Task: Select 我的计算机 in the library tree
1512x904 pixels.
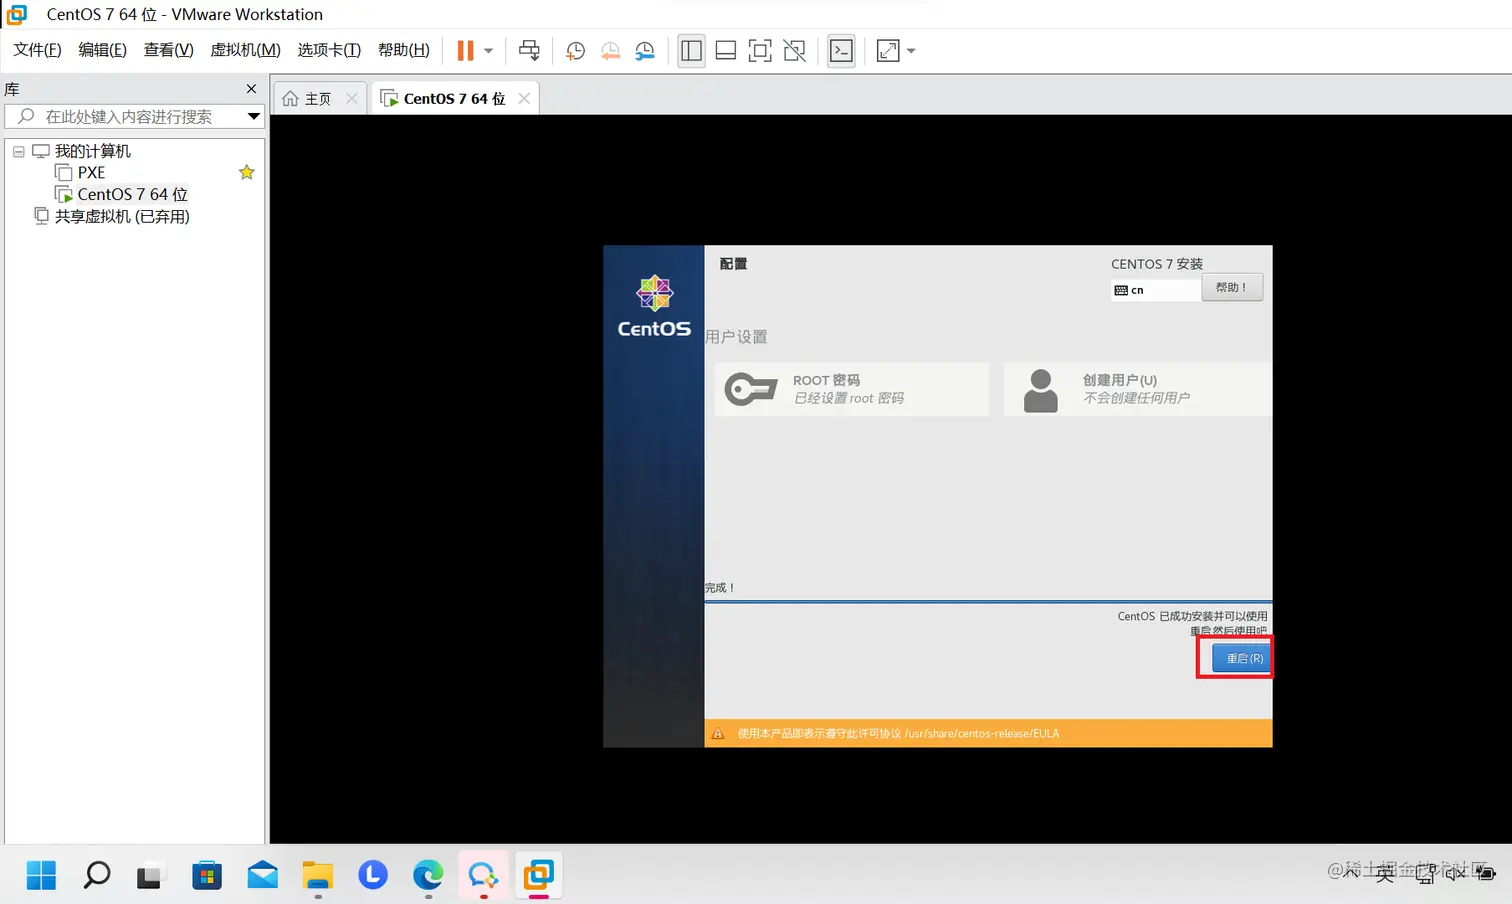Action: point(92,151)
